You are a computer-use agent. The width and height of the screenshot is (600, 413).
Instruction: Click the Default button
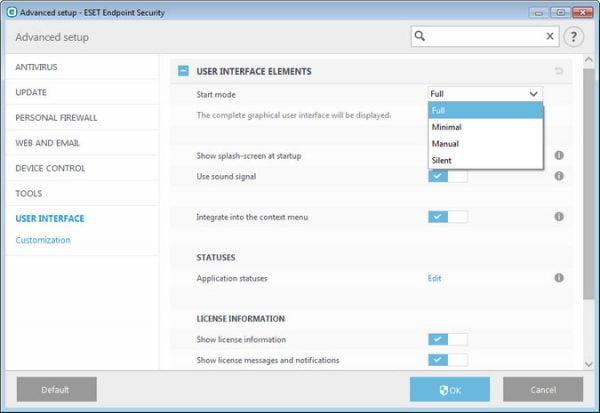57,389
